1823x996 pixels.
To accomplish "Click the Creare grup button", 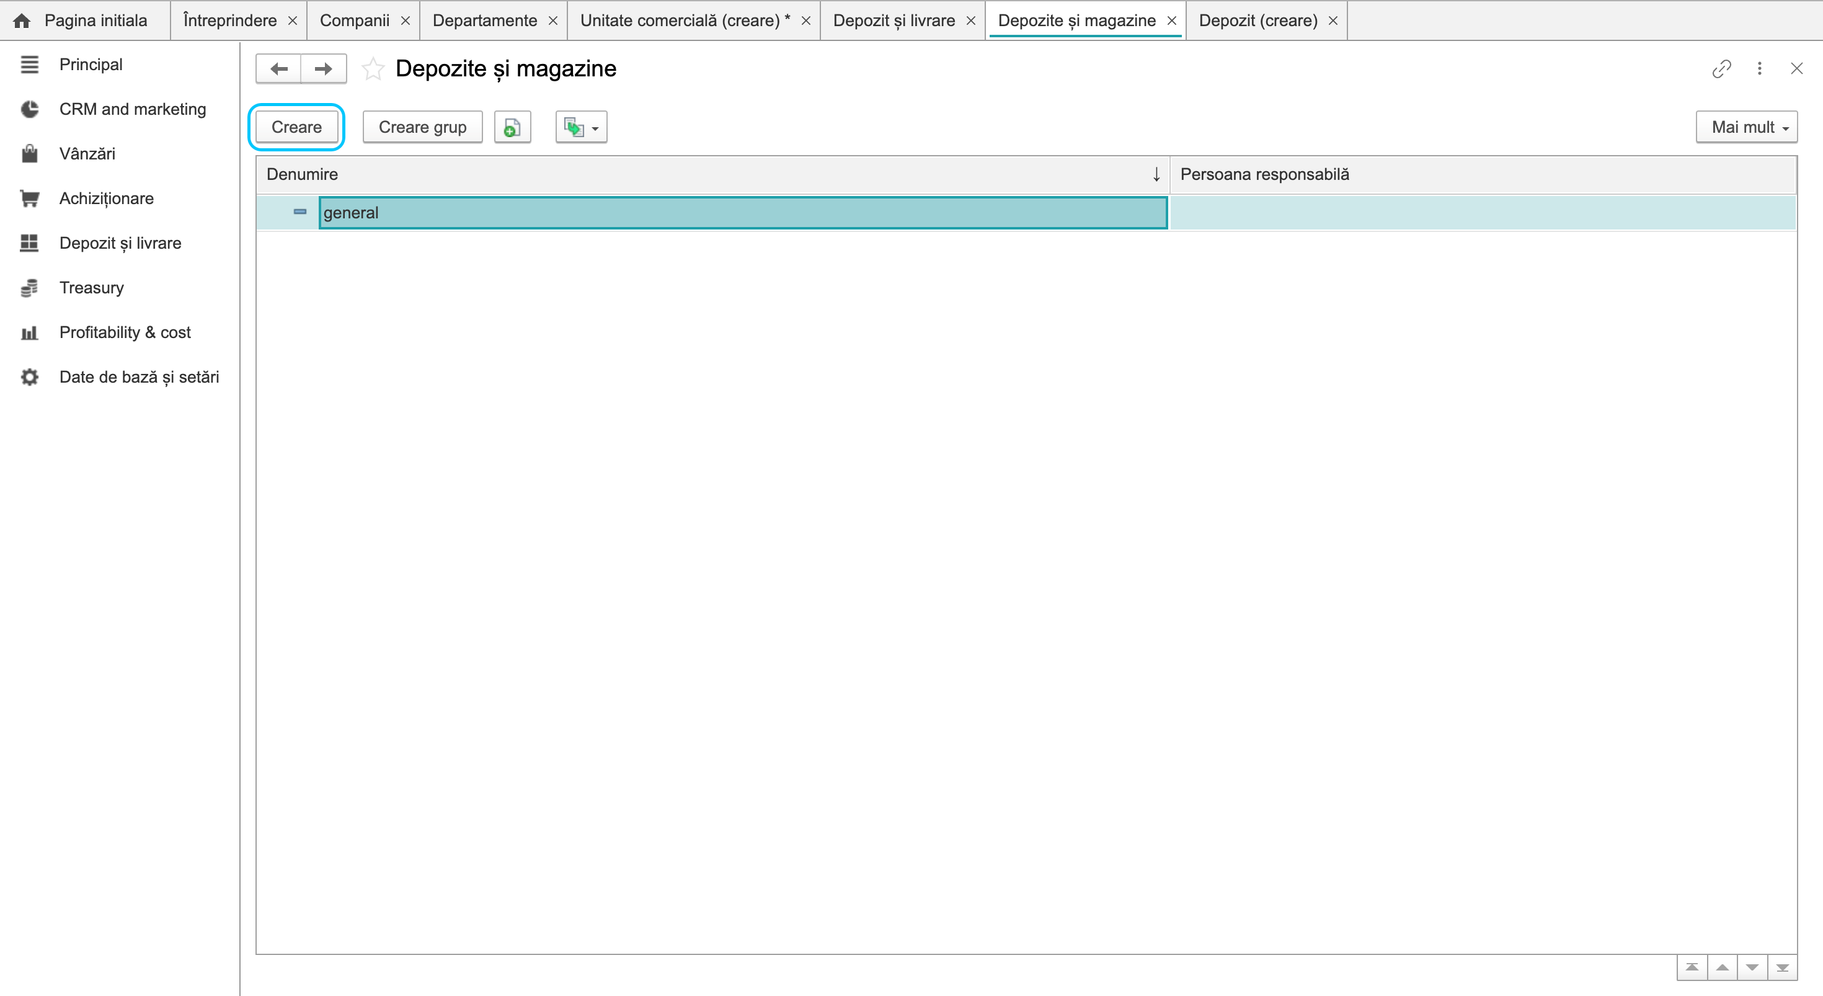I will (422, 127).
